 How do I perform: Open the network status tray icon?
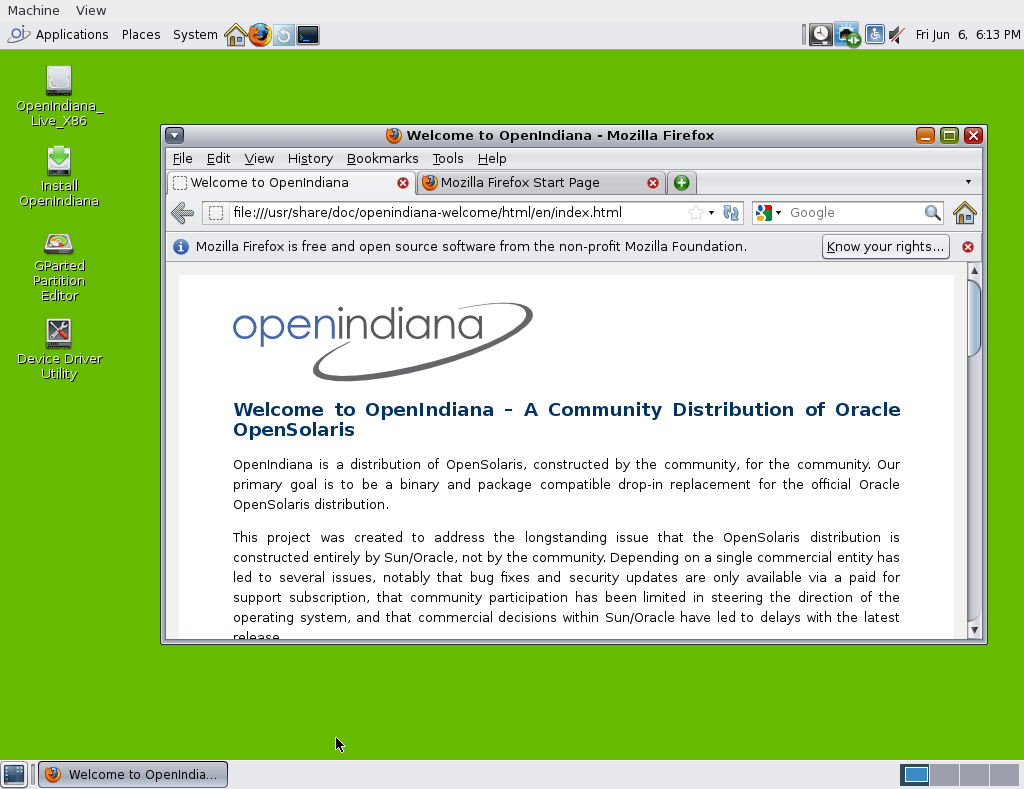(x=847, y=35)
